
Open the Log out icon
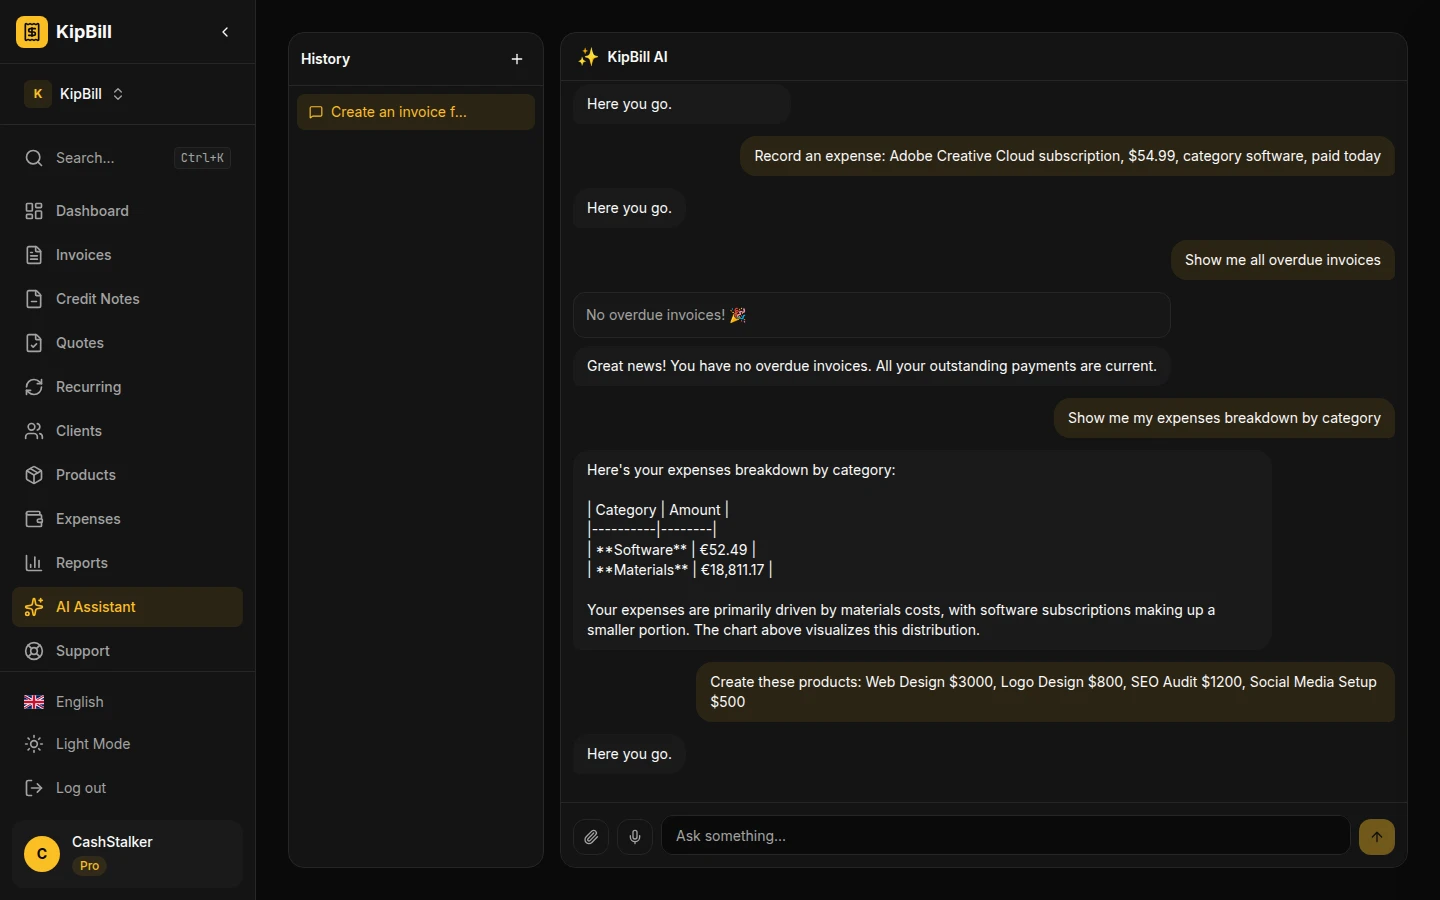point(34,788)
